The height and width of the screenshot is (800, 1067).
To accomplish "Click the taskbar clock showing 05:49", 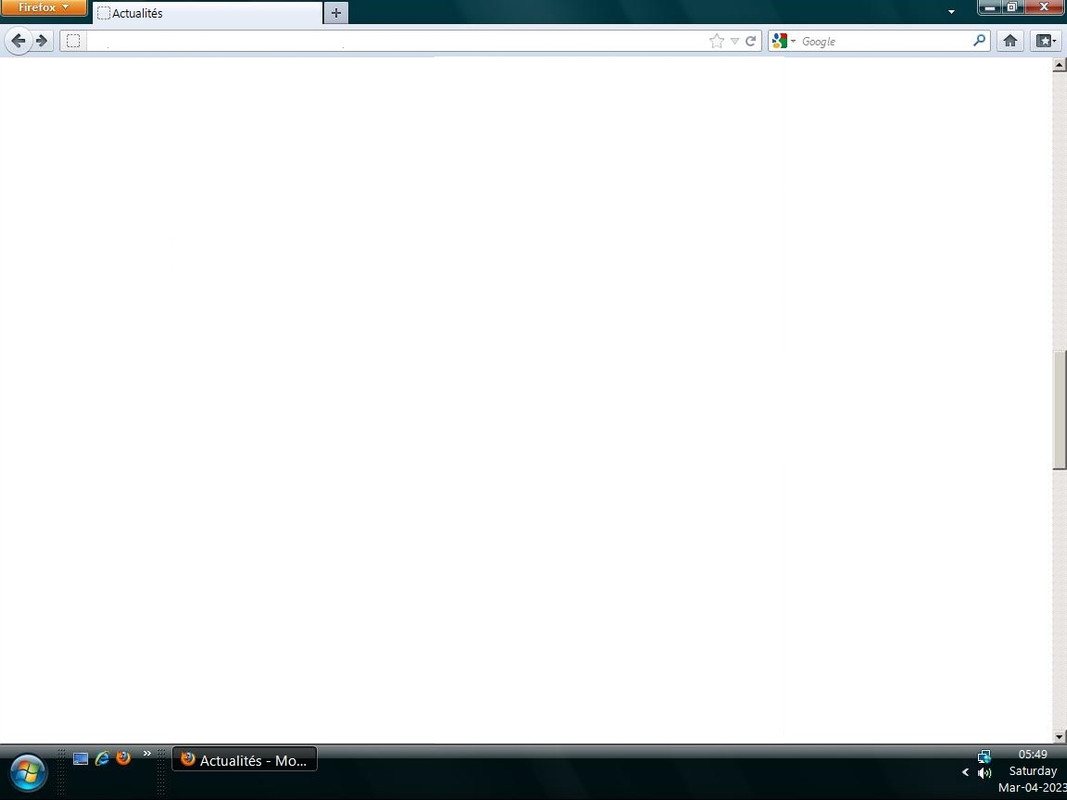I will pos(1032,754).
